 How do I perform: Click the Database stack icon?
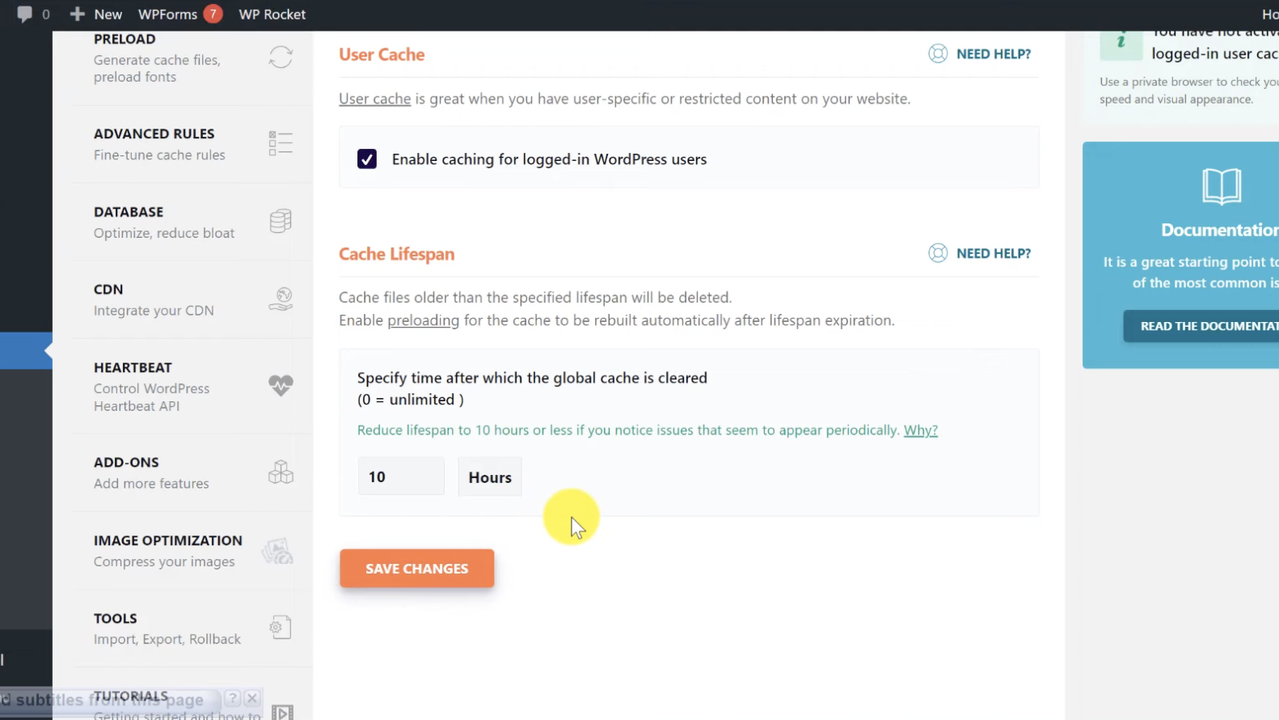pos(280,222)
